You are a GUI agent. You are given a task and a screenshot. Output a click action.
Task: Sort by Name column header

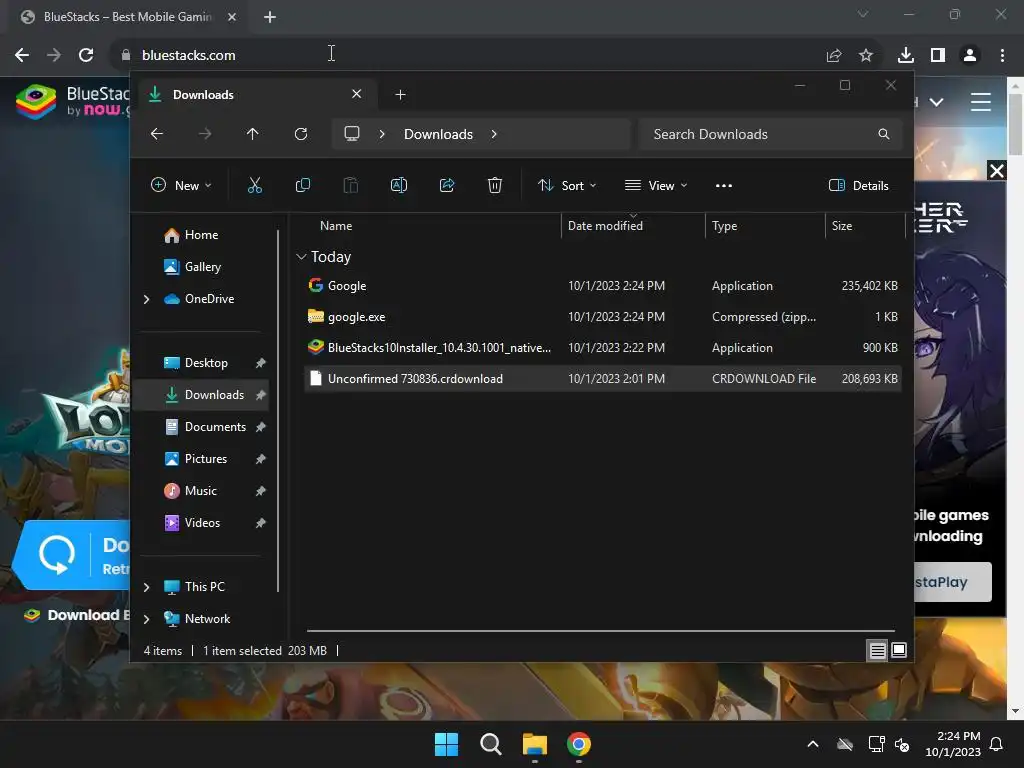tap(336, 226)
